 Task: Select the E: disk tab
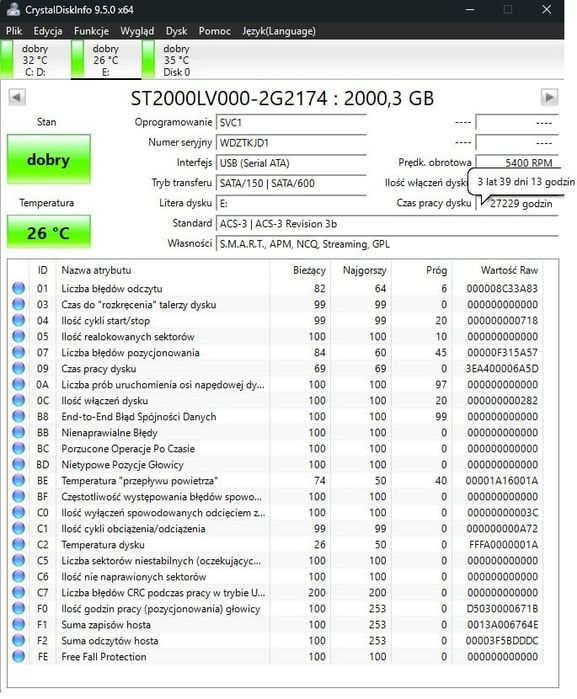(106, 60)
